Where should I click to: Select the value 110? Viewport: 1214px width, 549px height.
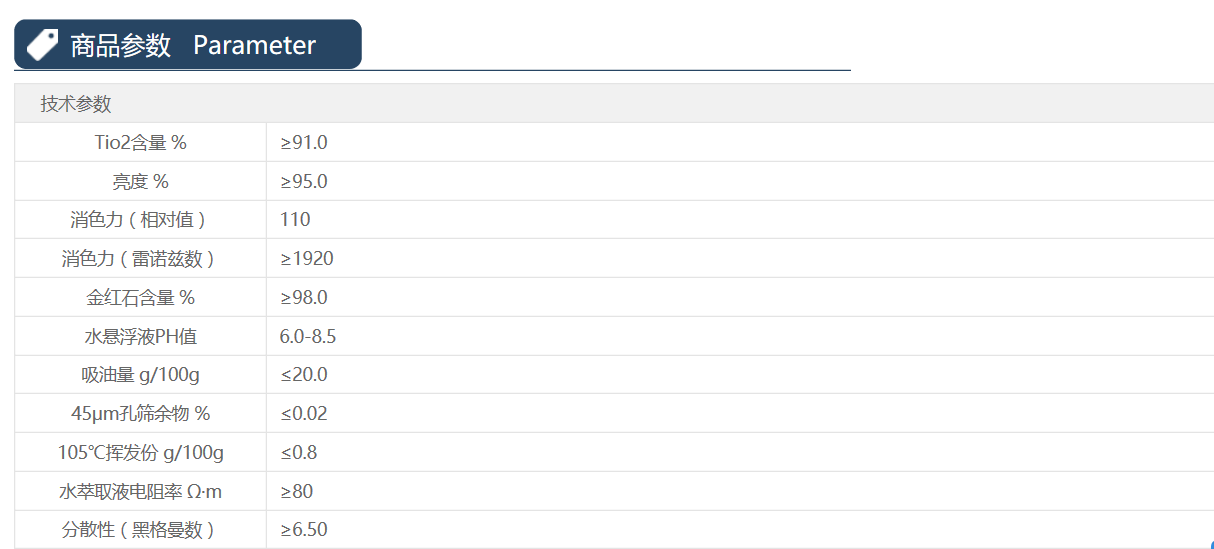295,220
